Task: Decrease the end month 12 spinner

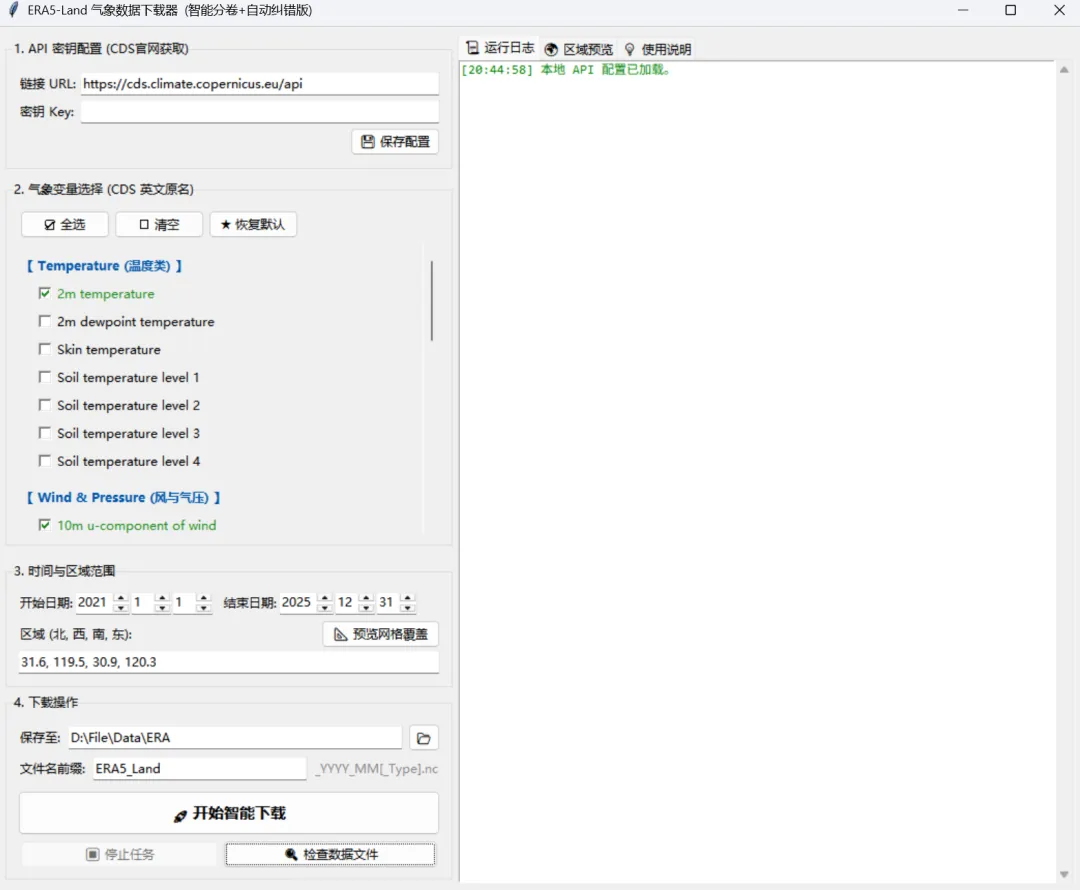Action: tap(366, 608)
